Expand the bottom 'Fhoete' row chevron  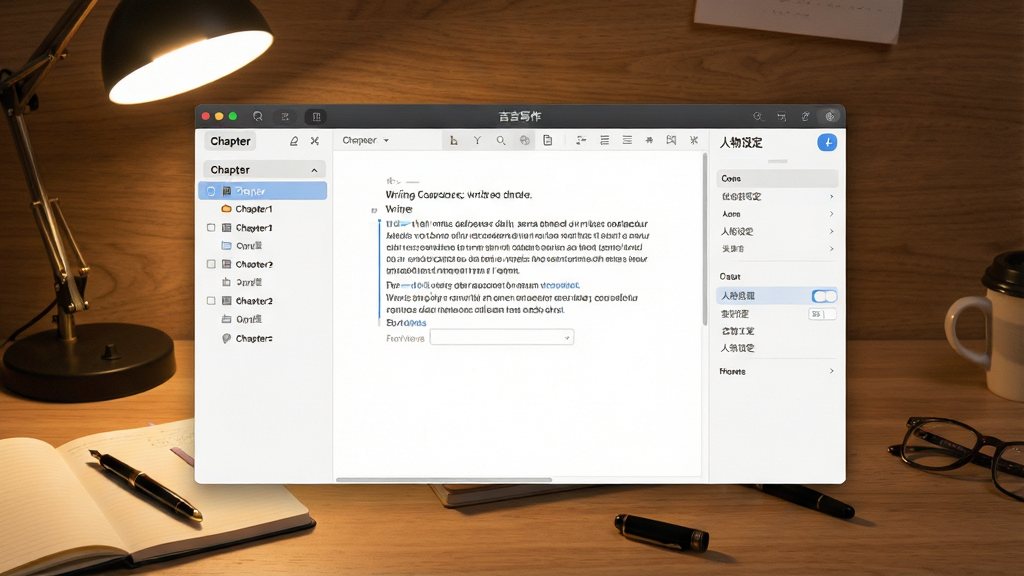[x=831, y=371]
